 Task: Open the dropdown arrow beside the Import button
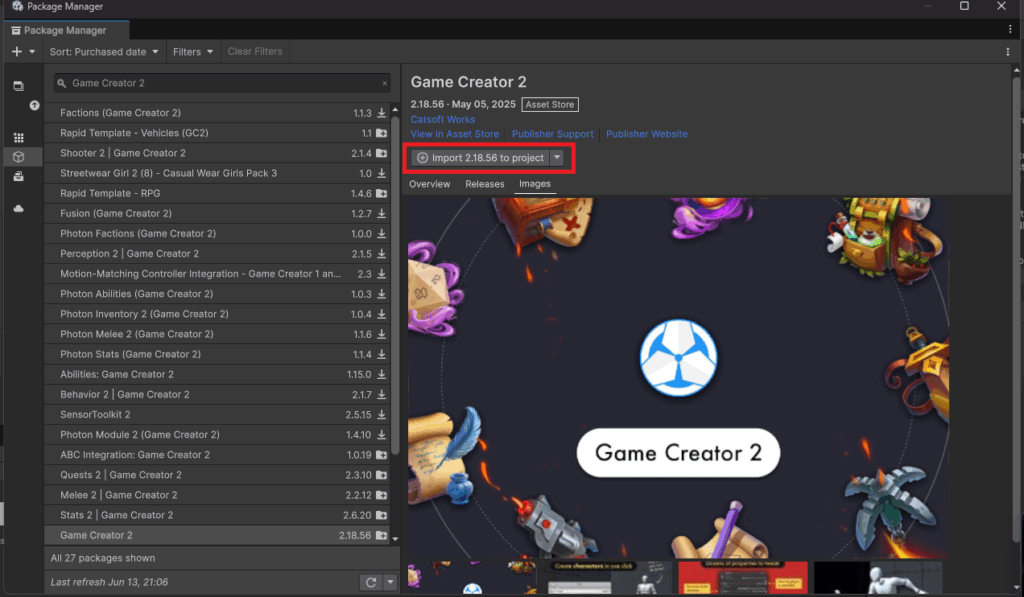(557, 157)
